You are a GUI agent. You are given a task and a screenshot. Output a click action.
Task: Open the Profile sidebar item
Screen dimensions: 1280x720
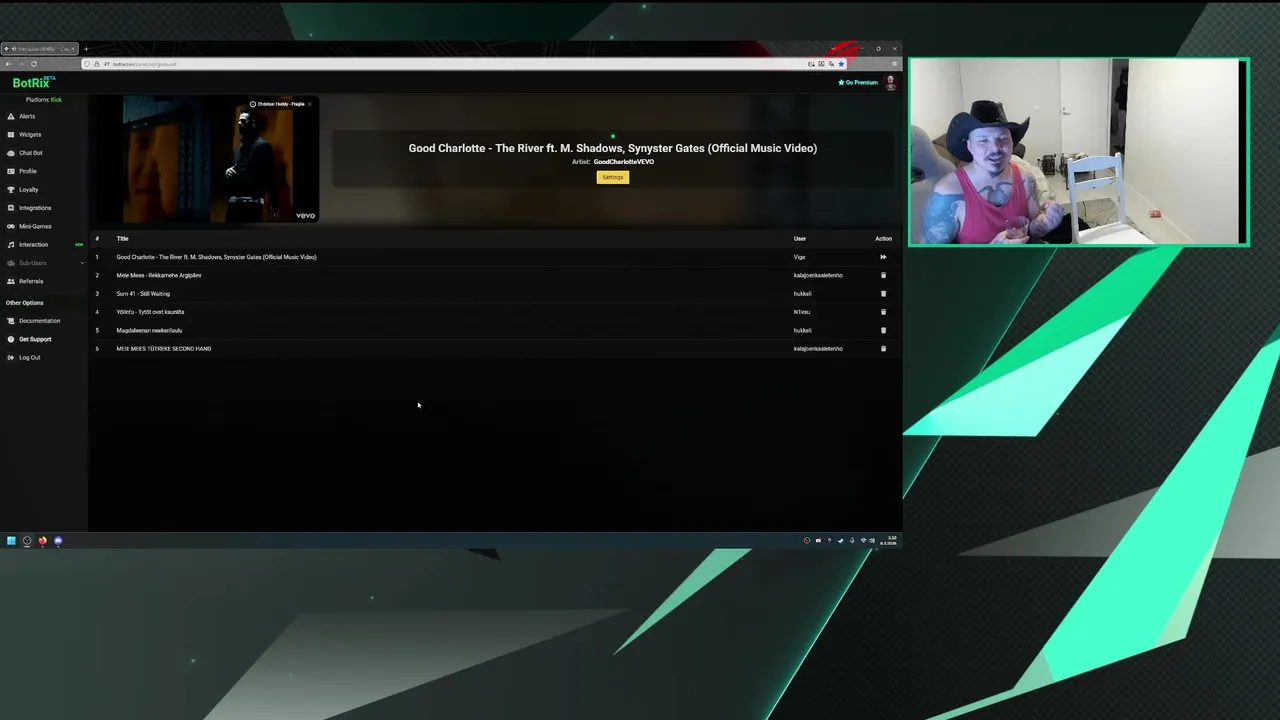tap(27, 171)
